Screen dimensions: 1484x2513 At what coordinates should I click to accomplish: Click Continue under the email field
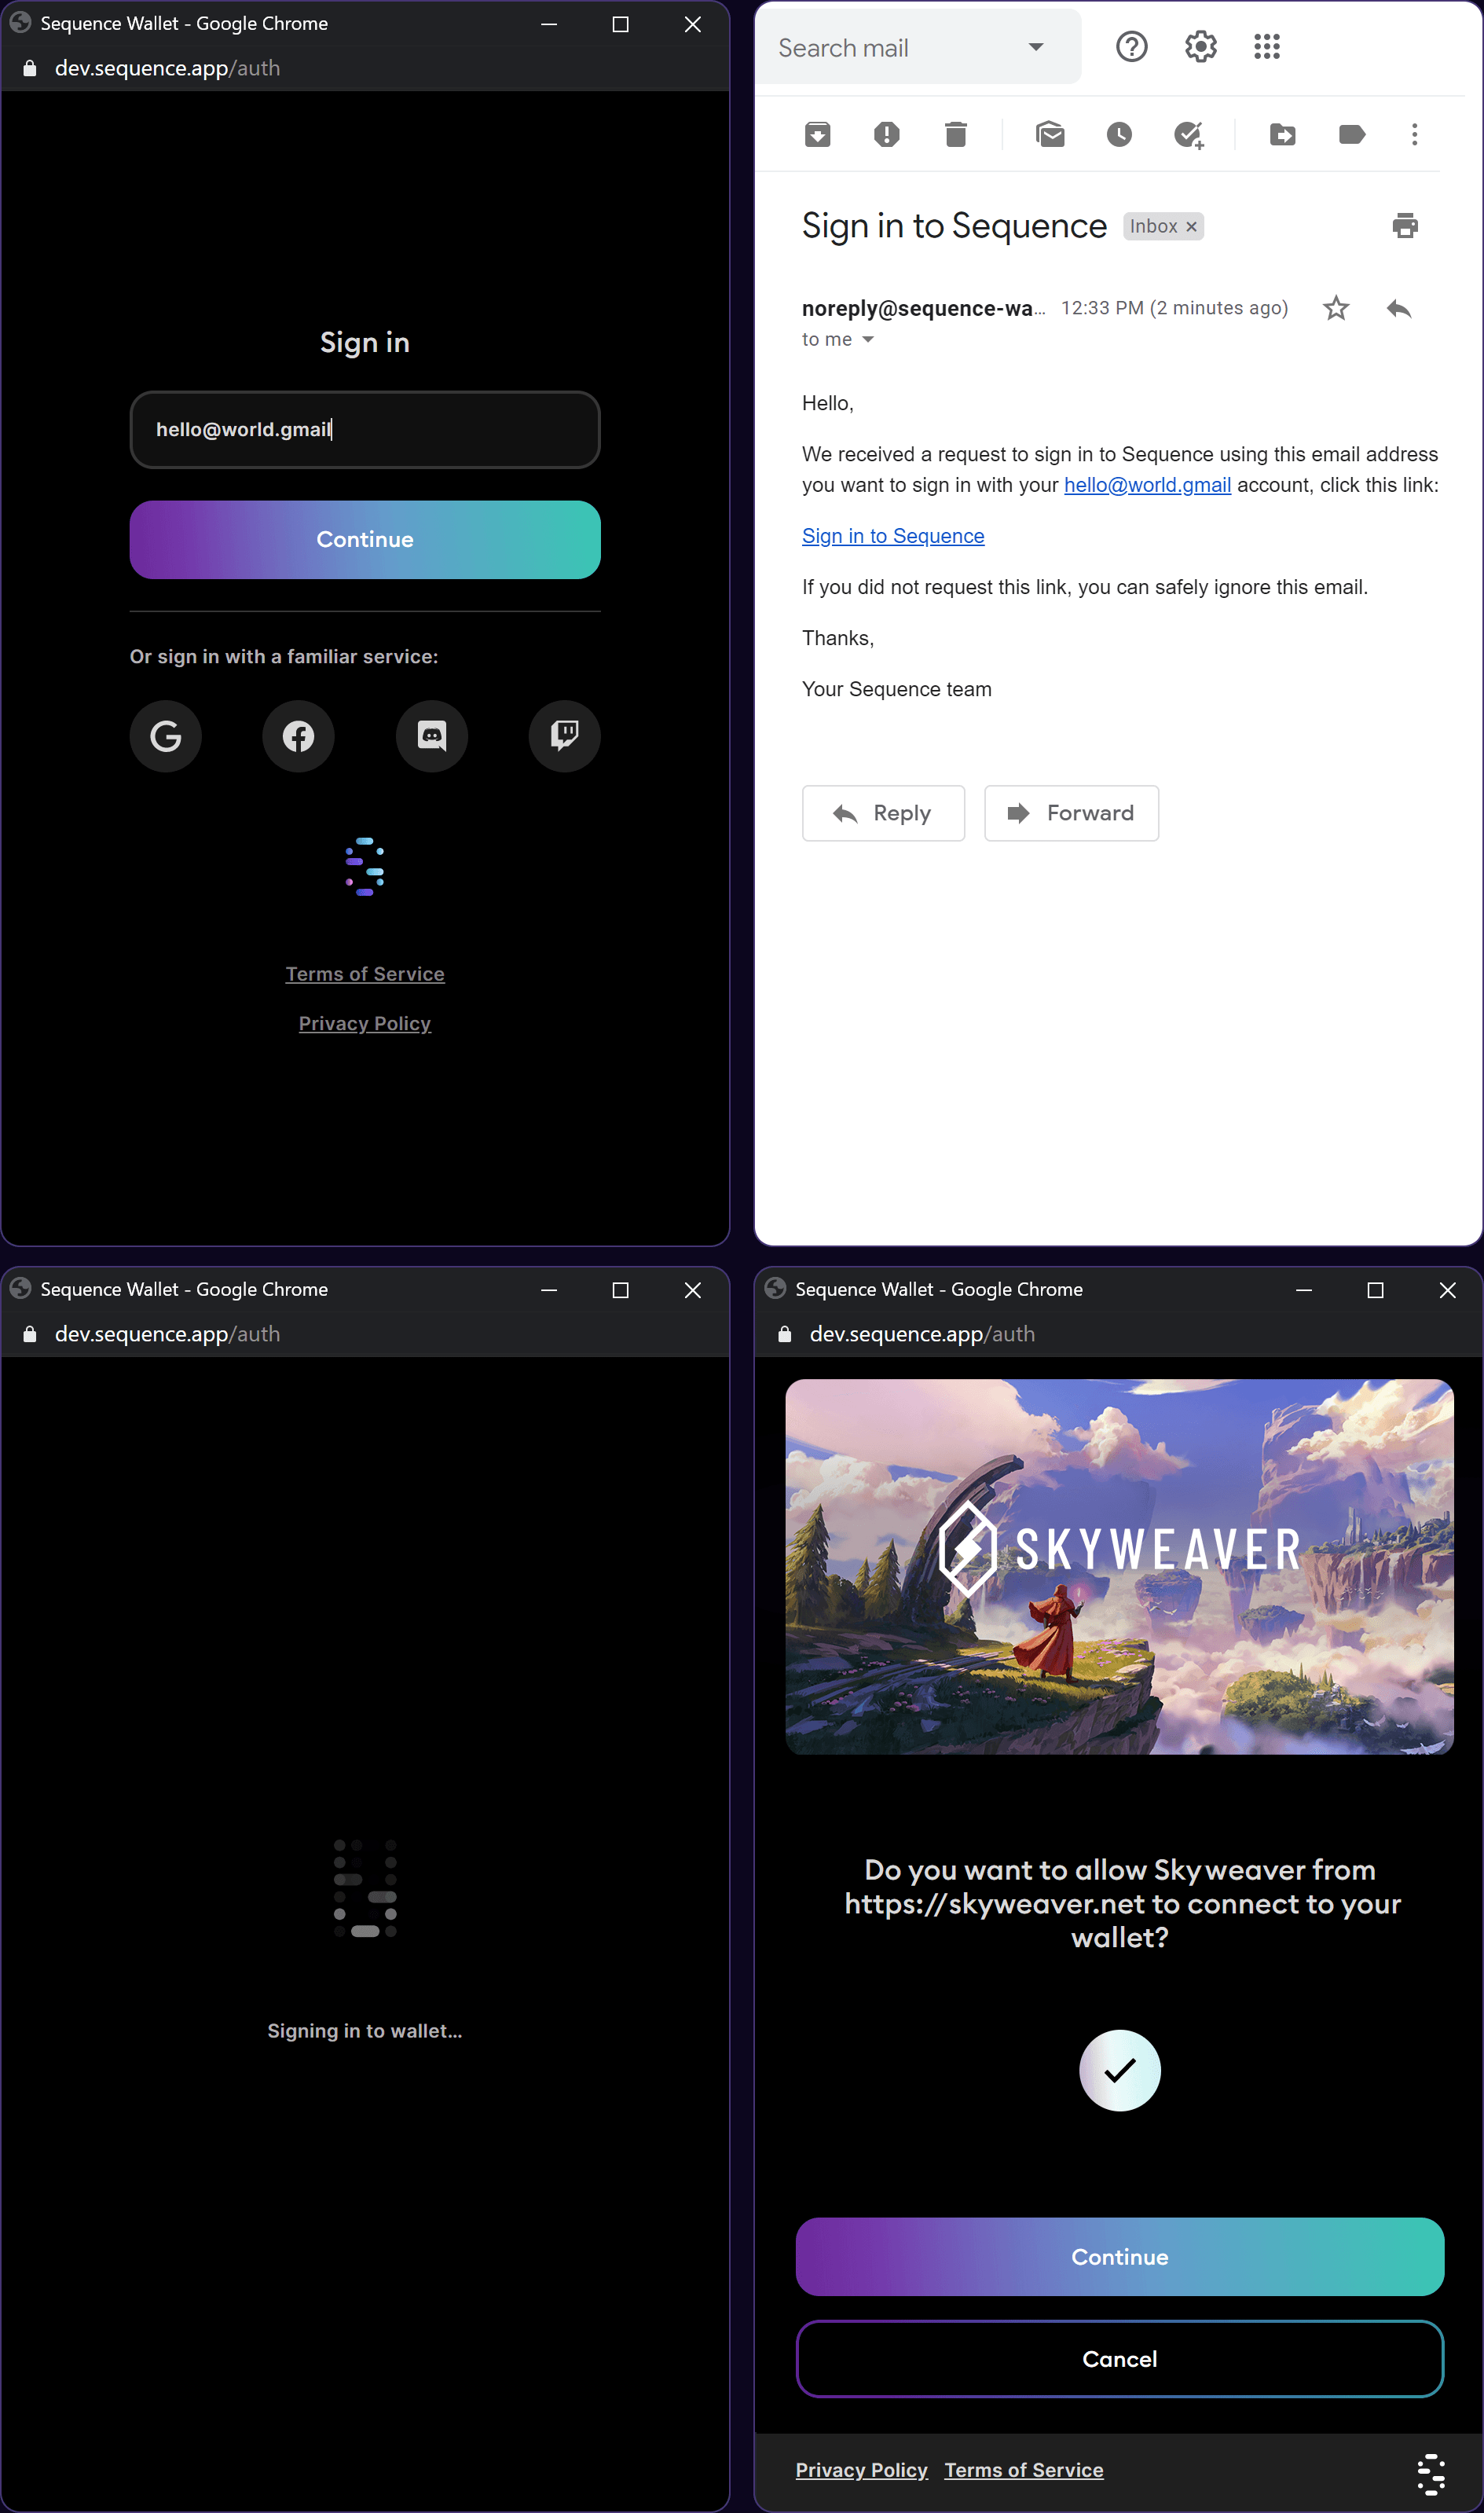click(365, 540)
